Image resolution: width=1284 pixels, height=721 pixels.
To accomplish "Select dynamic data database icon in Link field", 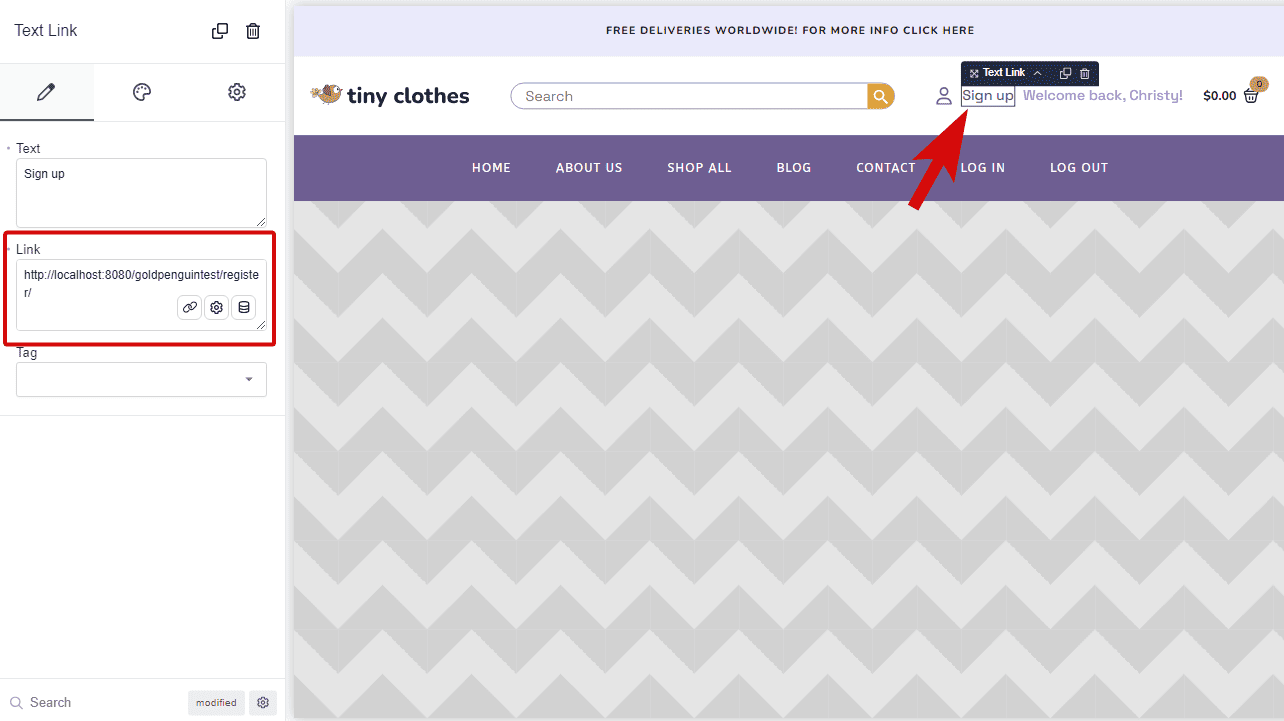I will (x=243, y=307).
